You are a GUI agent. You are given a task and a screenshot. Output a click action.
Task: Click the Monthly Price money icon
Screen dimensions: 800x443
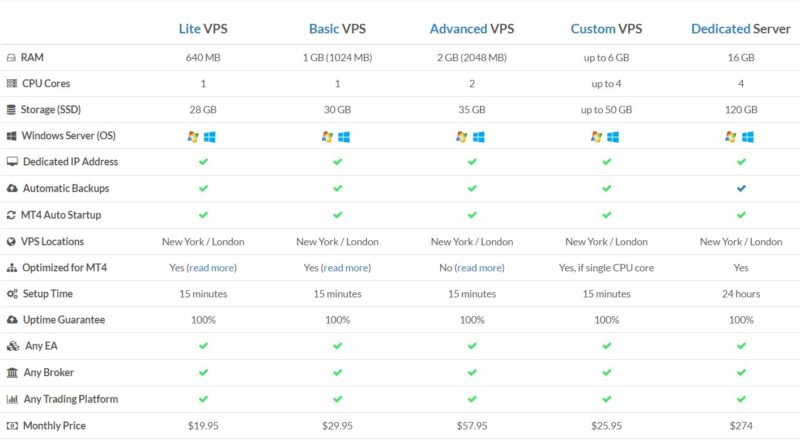[12, 426]
